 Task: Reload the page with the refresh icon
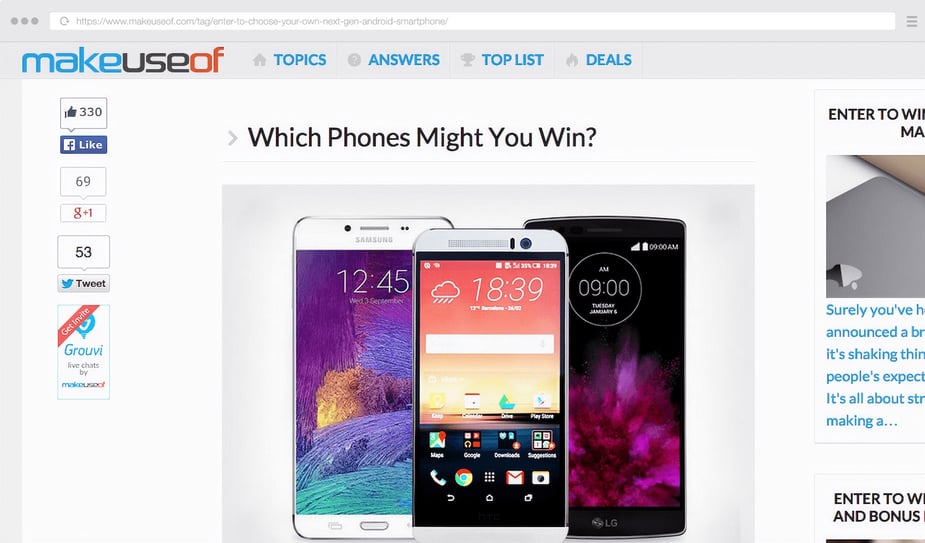pyautogui.click(x=64, y=21)
